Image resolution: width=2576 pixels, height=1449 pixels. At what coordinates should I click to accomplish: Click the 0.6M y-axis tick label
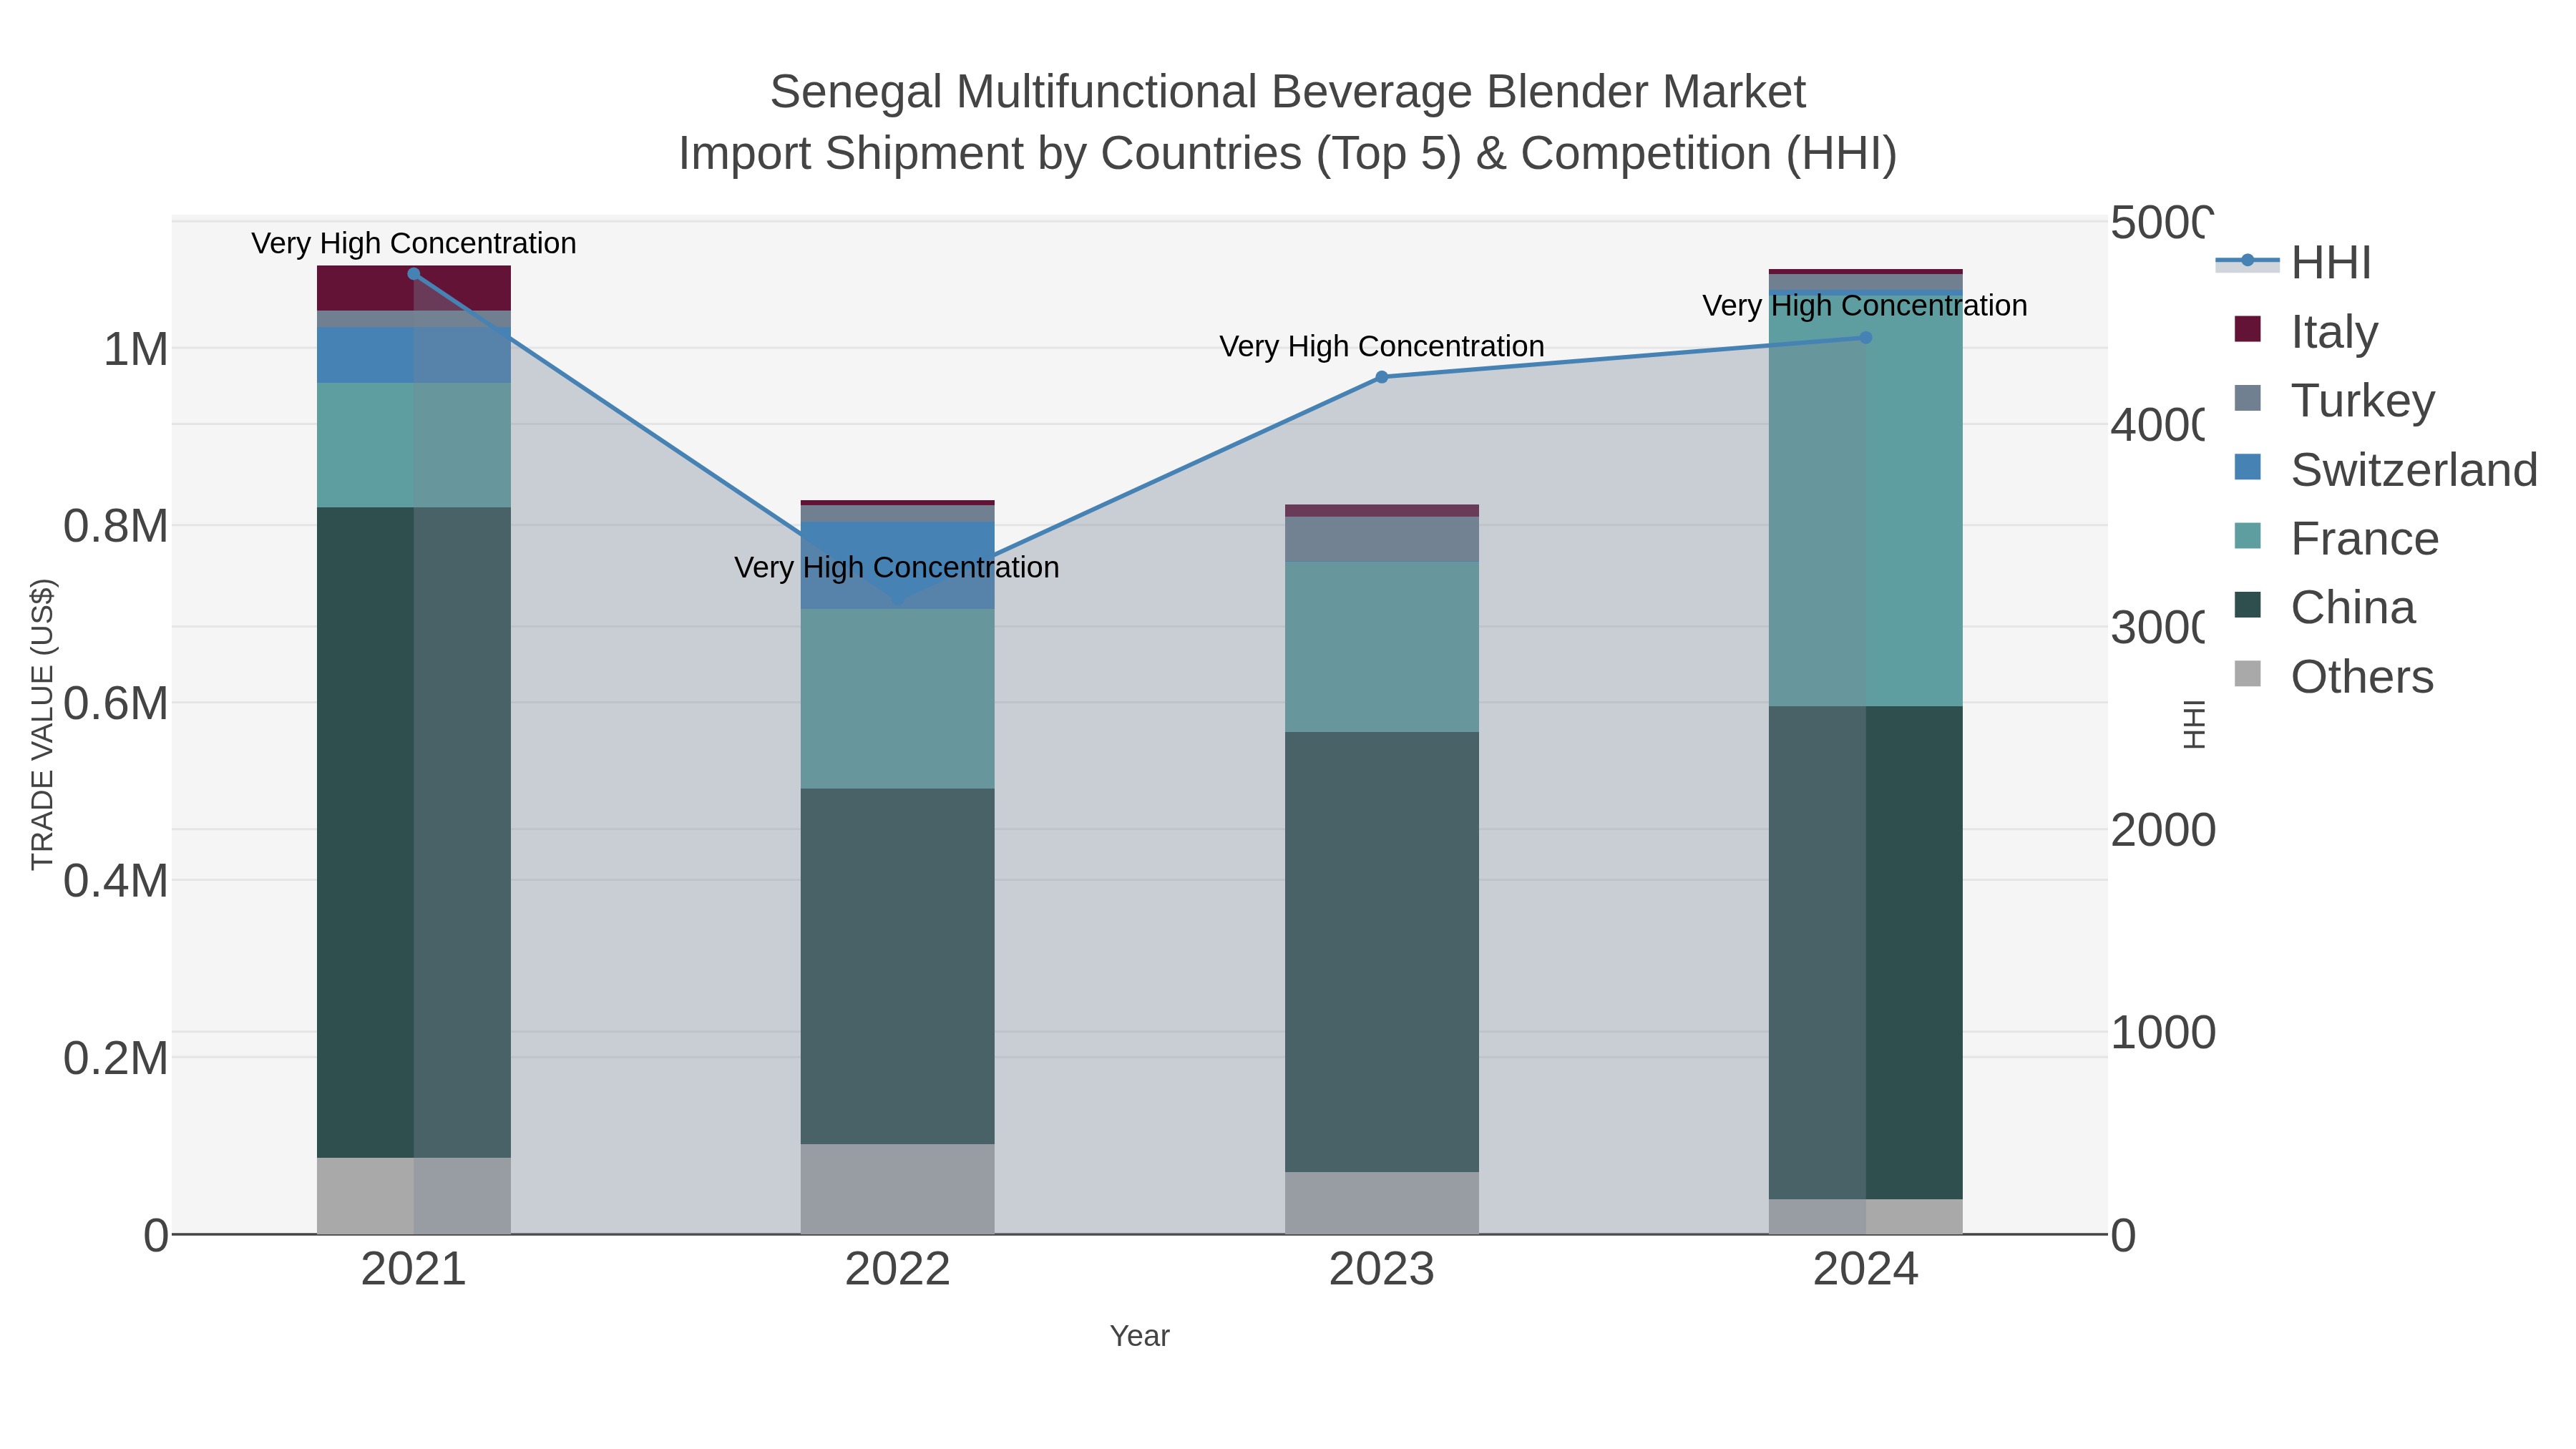(x=116, y=704)
